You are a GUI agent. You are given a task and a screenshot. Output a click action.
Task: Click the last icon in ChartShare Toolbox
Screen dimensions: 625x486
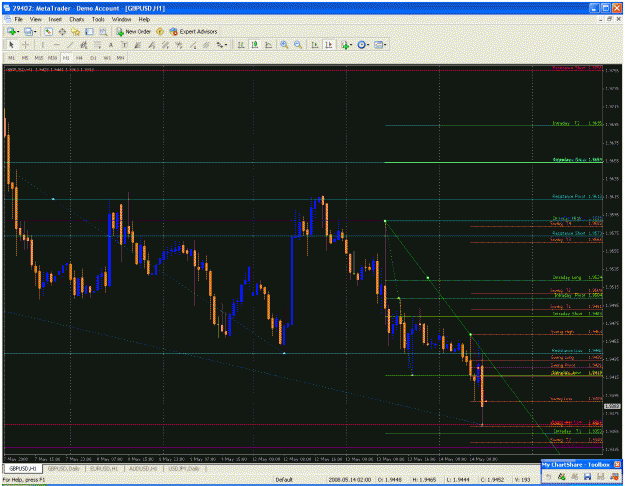coord(613,476)
